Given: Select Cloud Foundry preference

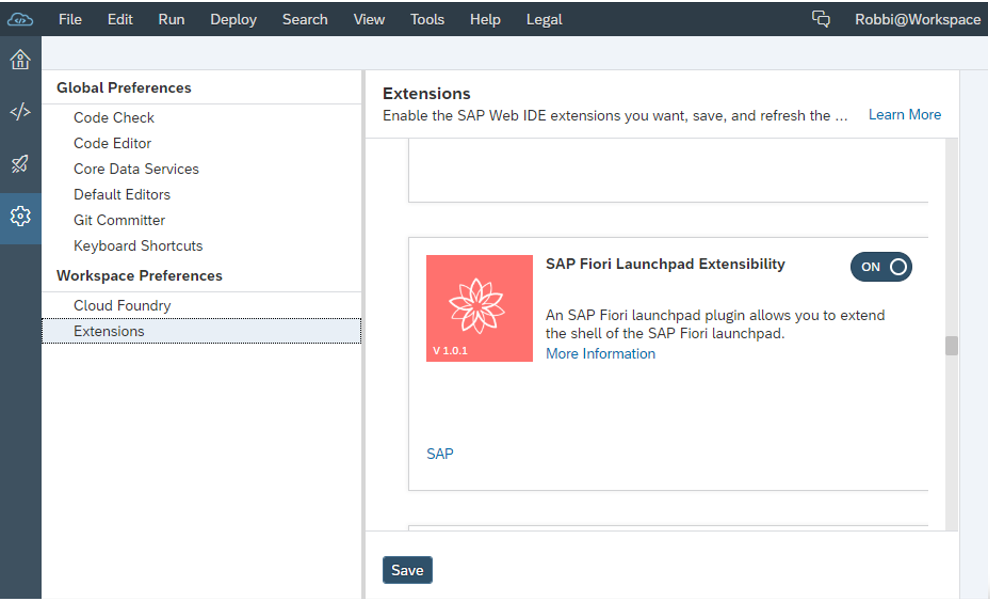Looking at the screenshot, I should 122,305.
